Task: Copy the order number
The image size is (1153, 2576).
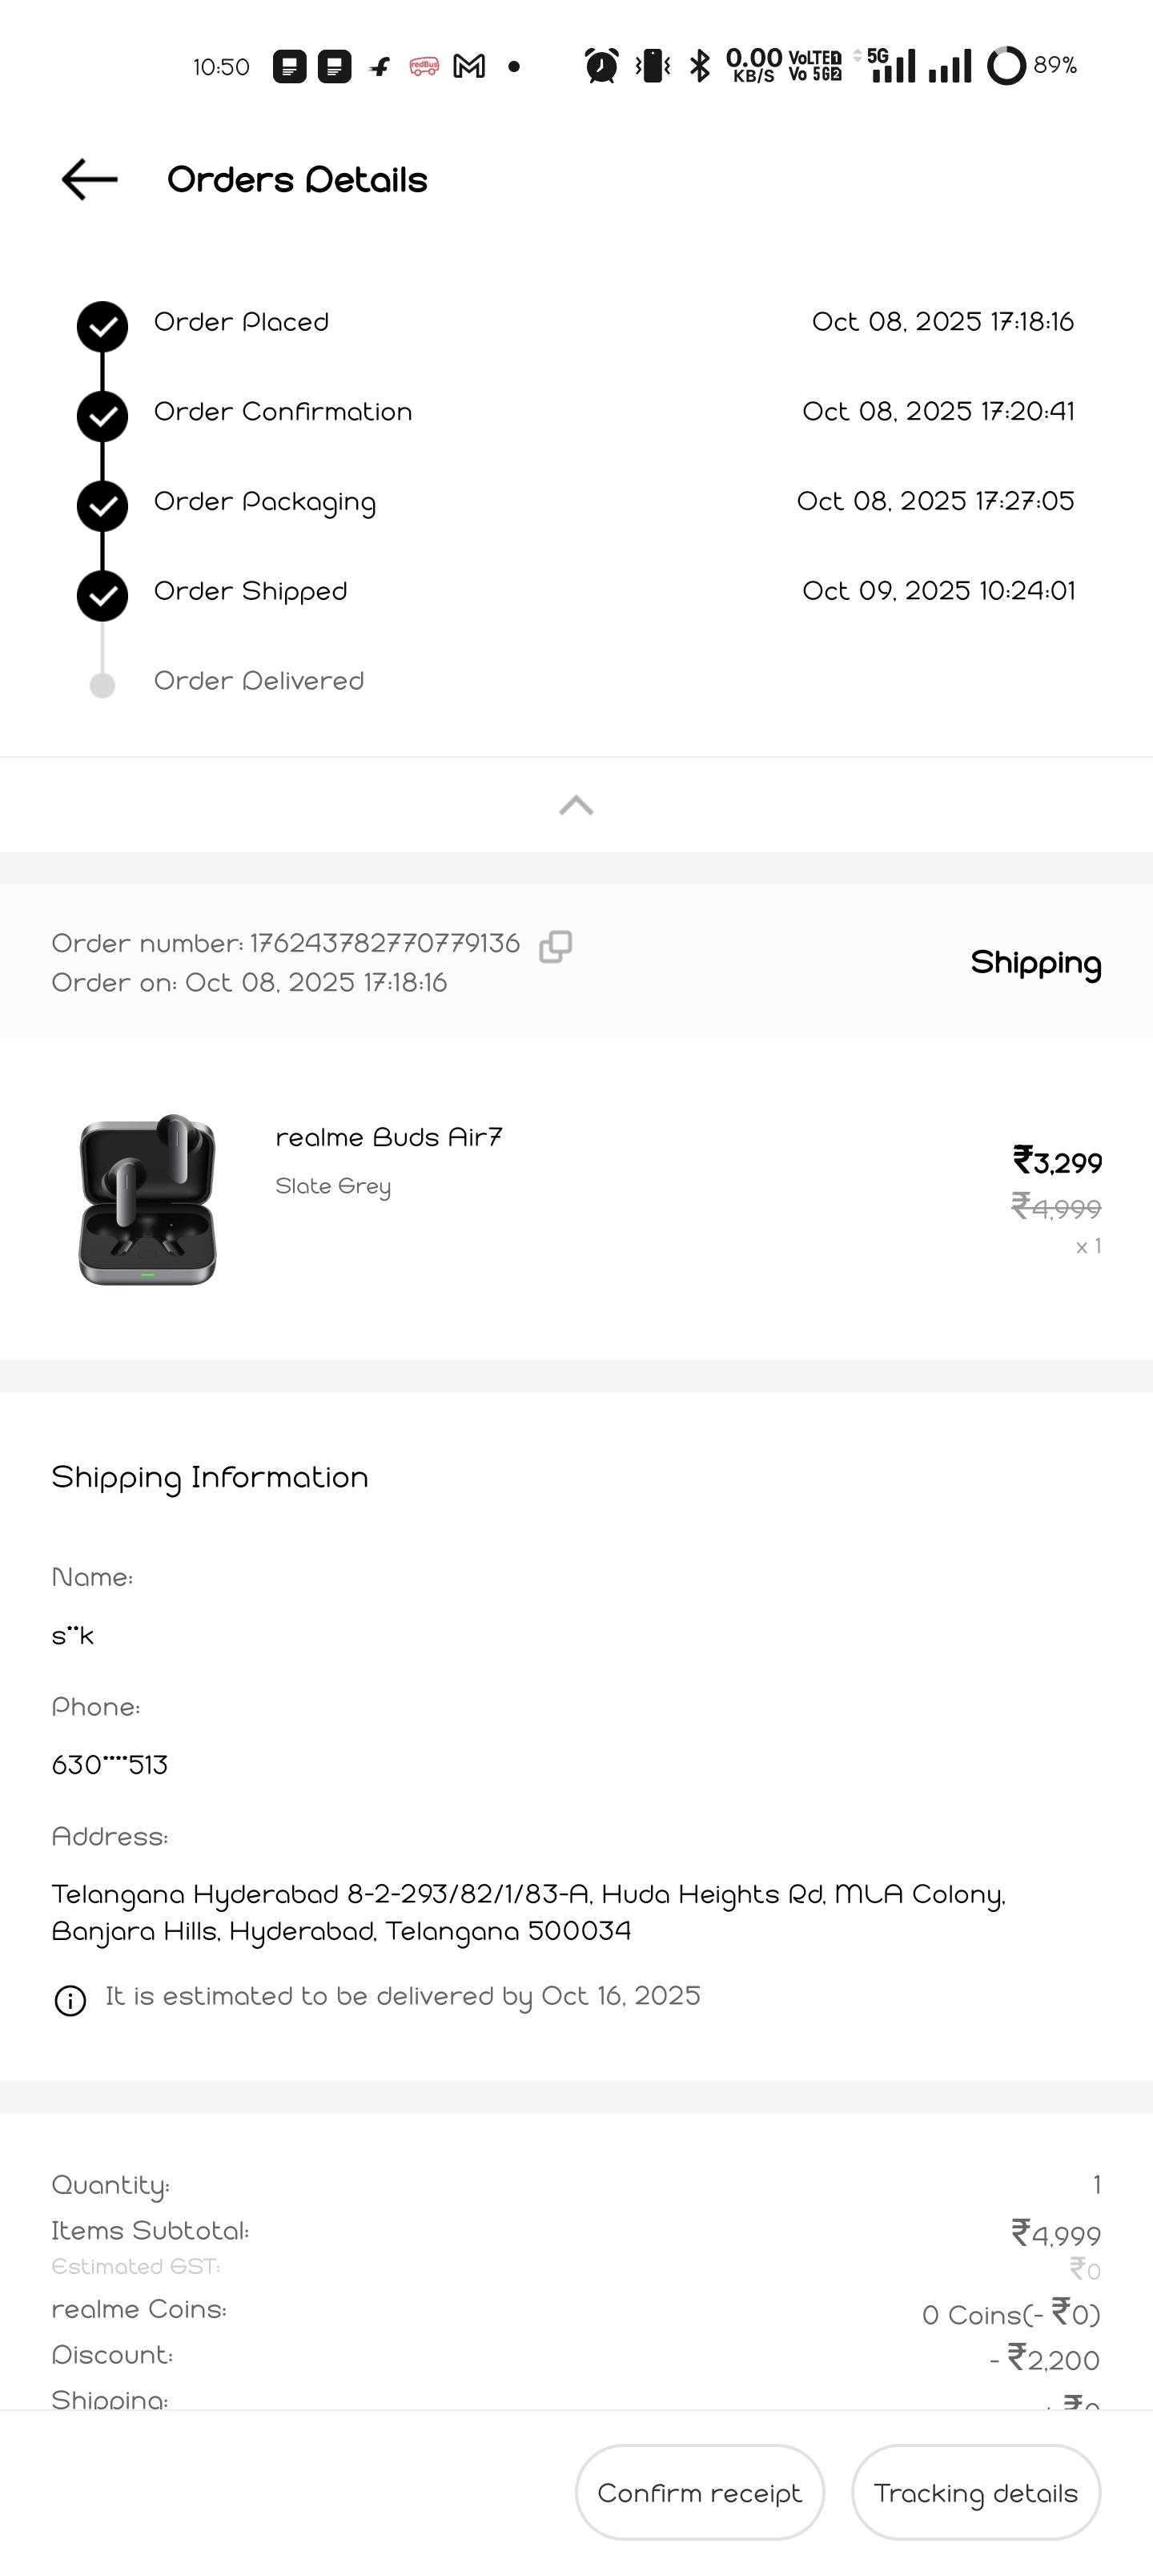Action: [555, 946]
